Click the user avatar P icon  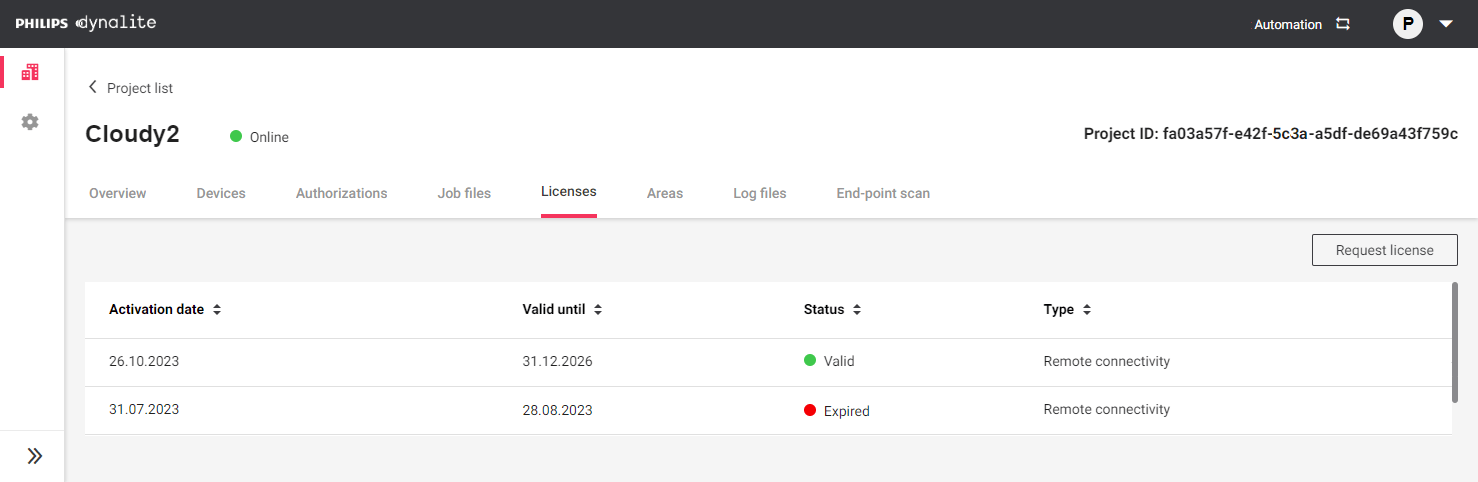tap(1408, 24)
